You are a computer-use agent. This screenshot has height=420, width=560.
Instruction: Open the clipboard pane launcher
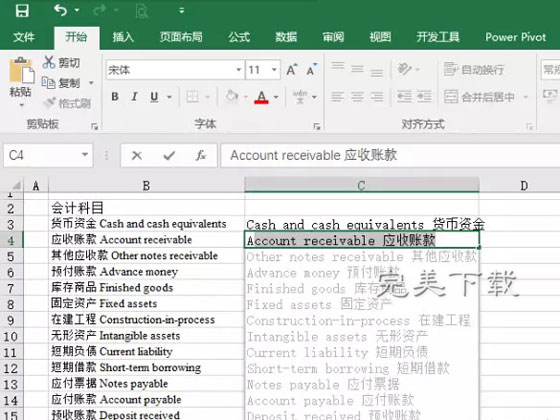94,126
